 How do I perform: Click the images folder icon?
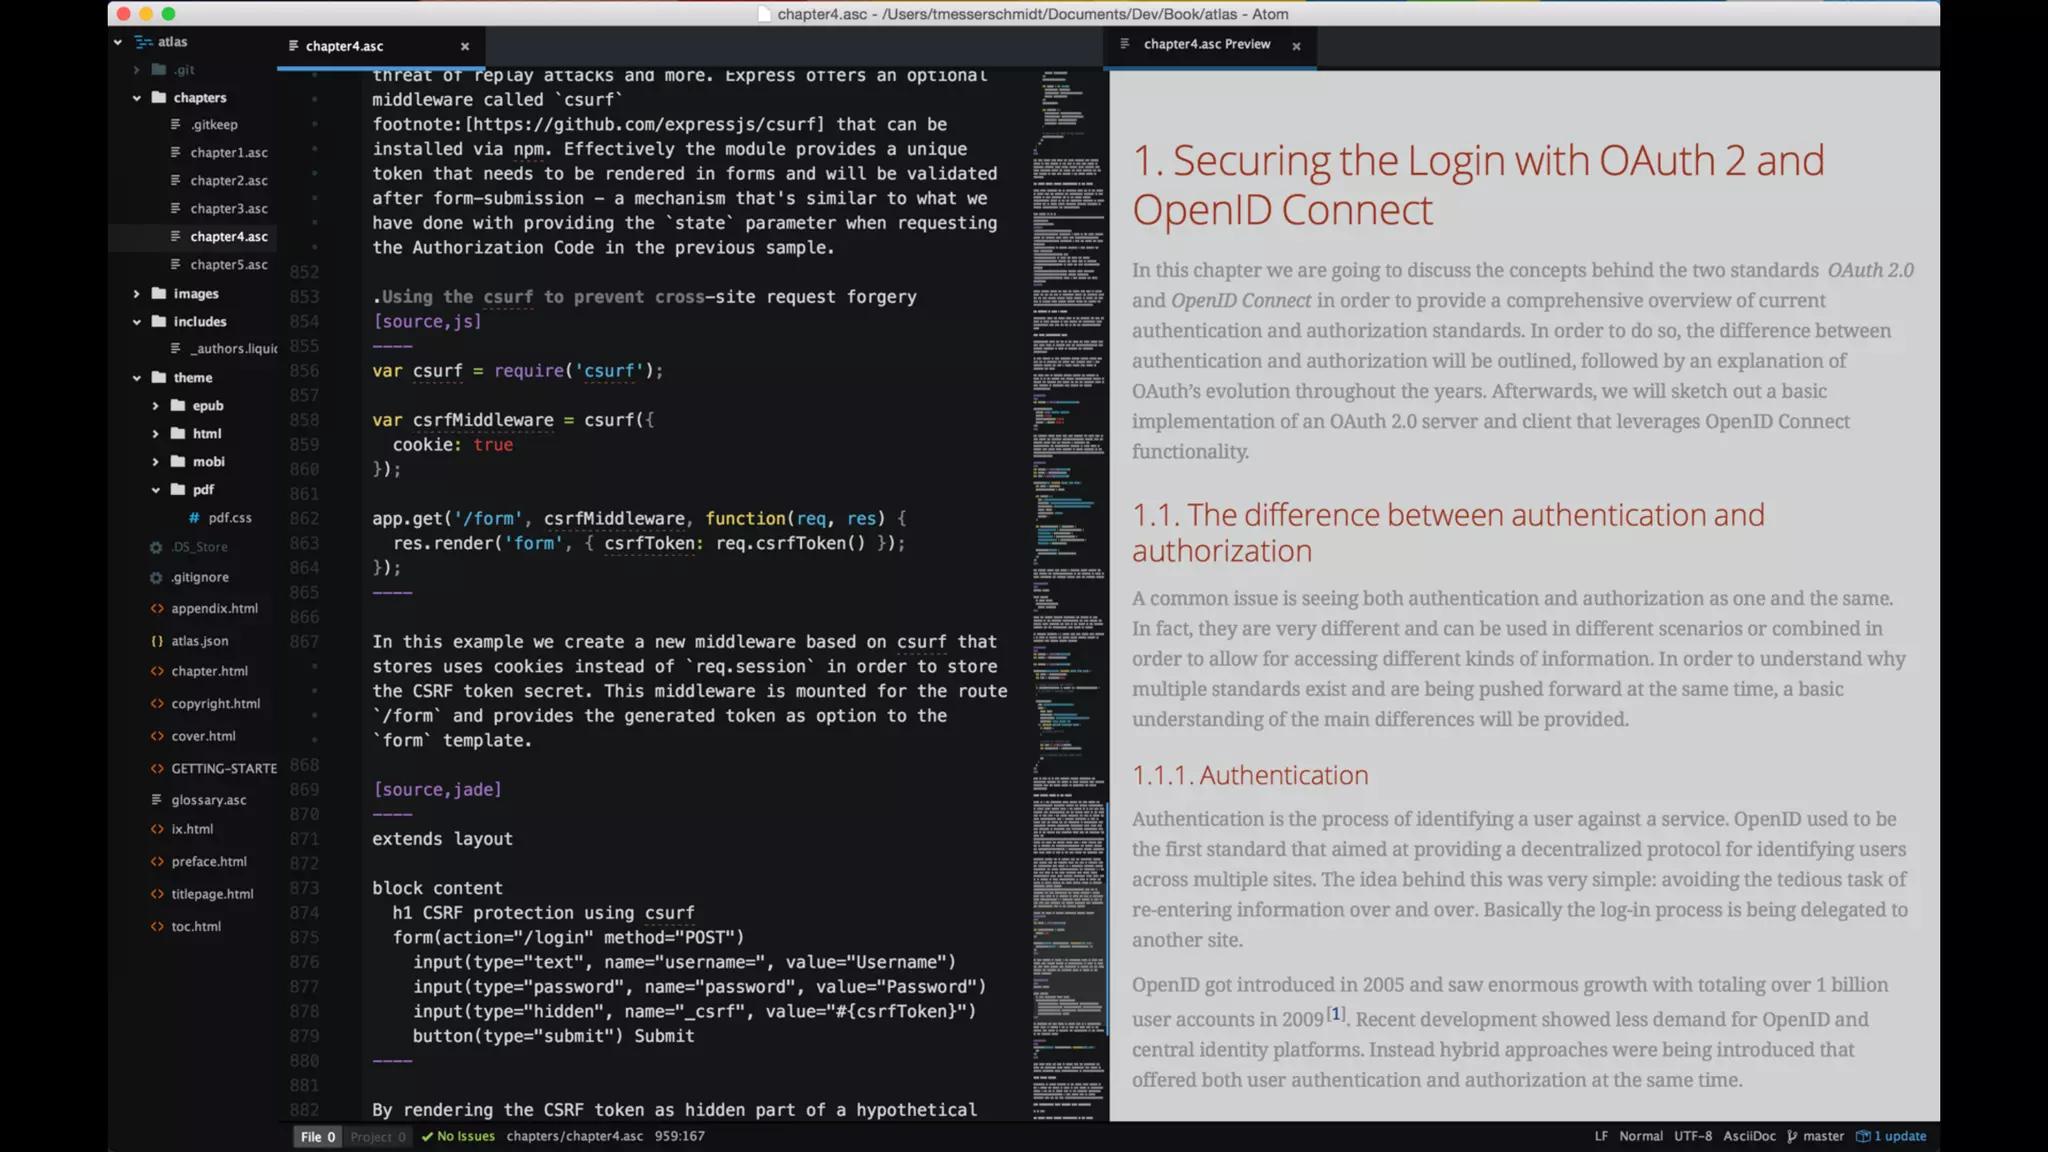159,294
